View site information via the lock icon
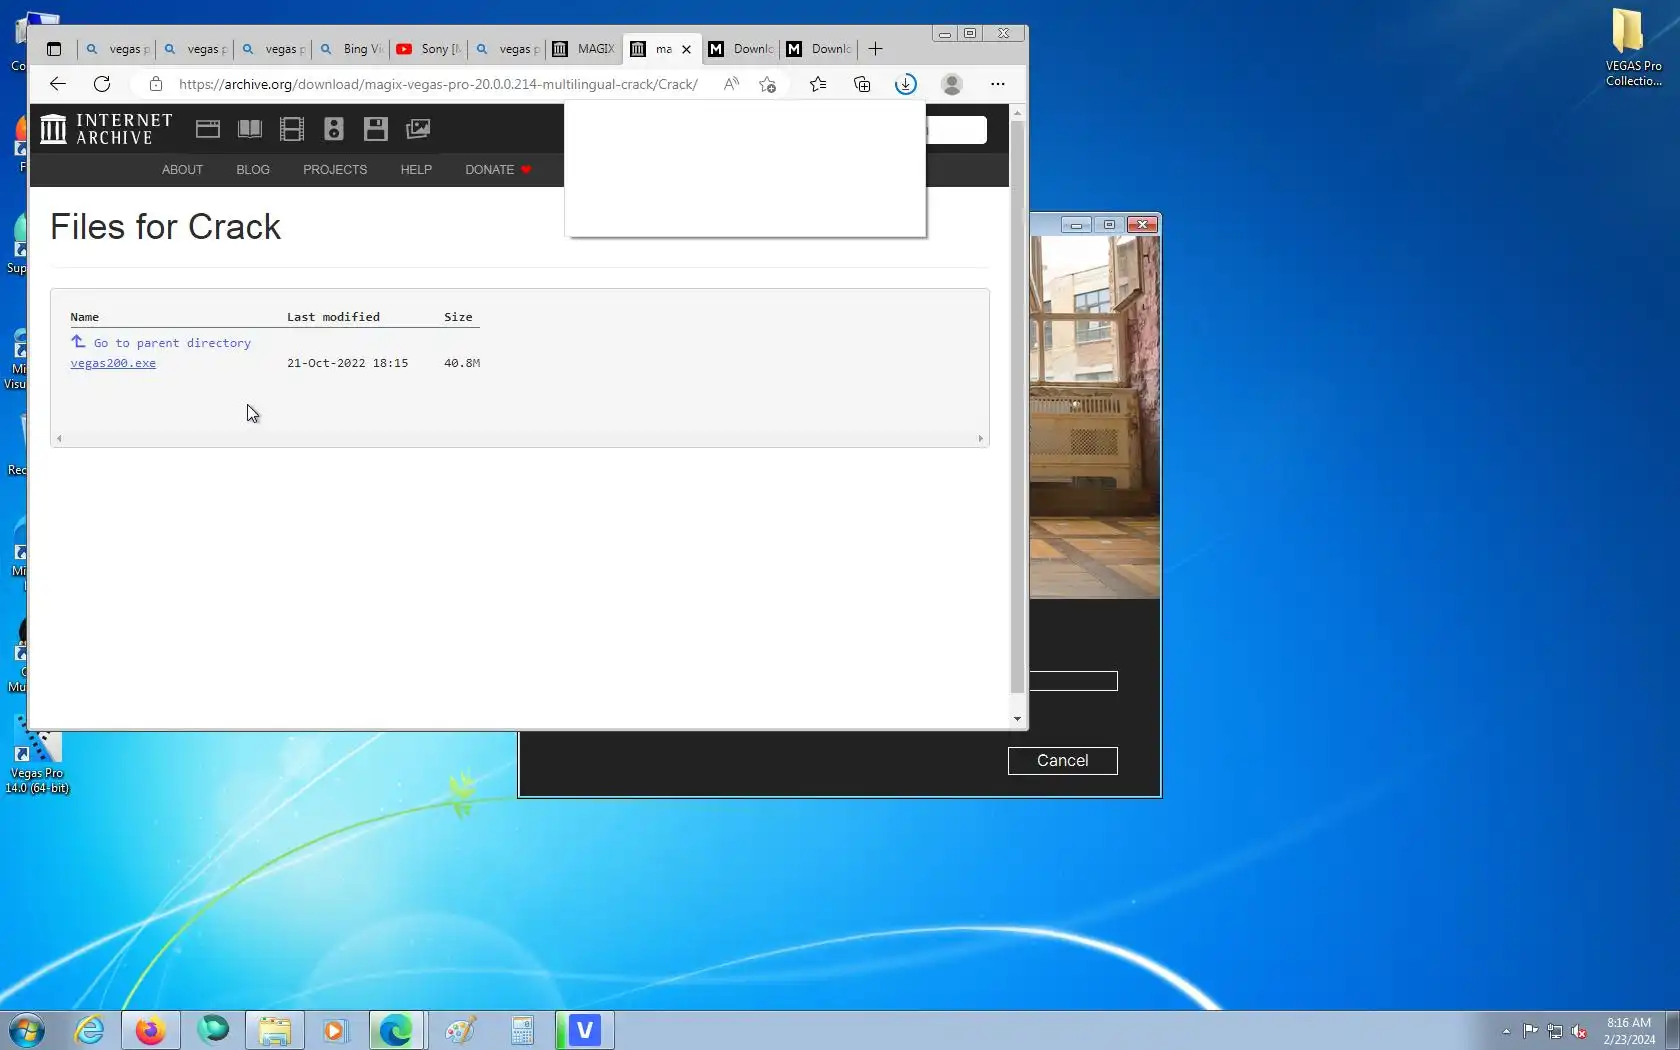The width and height of the screenshot is (1680, 1050). coord(156,84)
